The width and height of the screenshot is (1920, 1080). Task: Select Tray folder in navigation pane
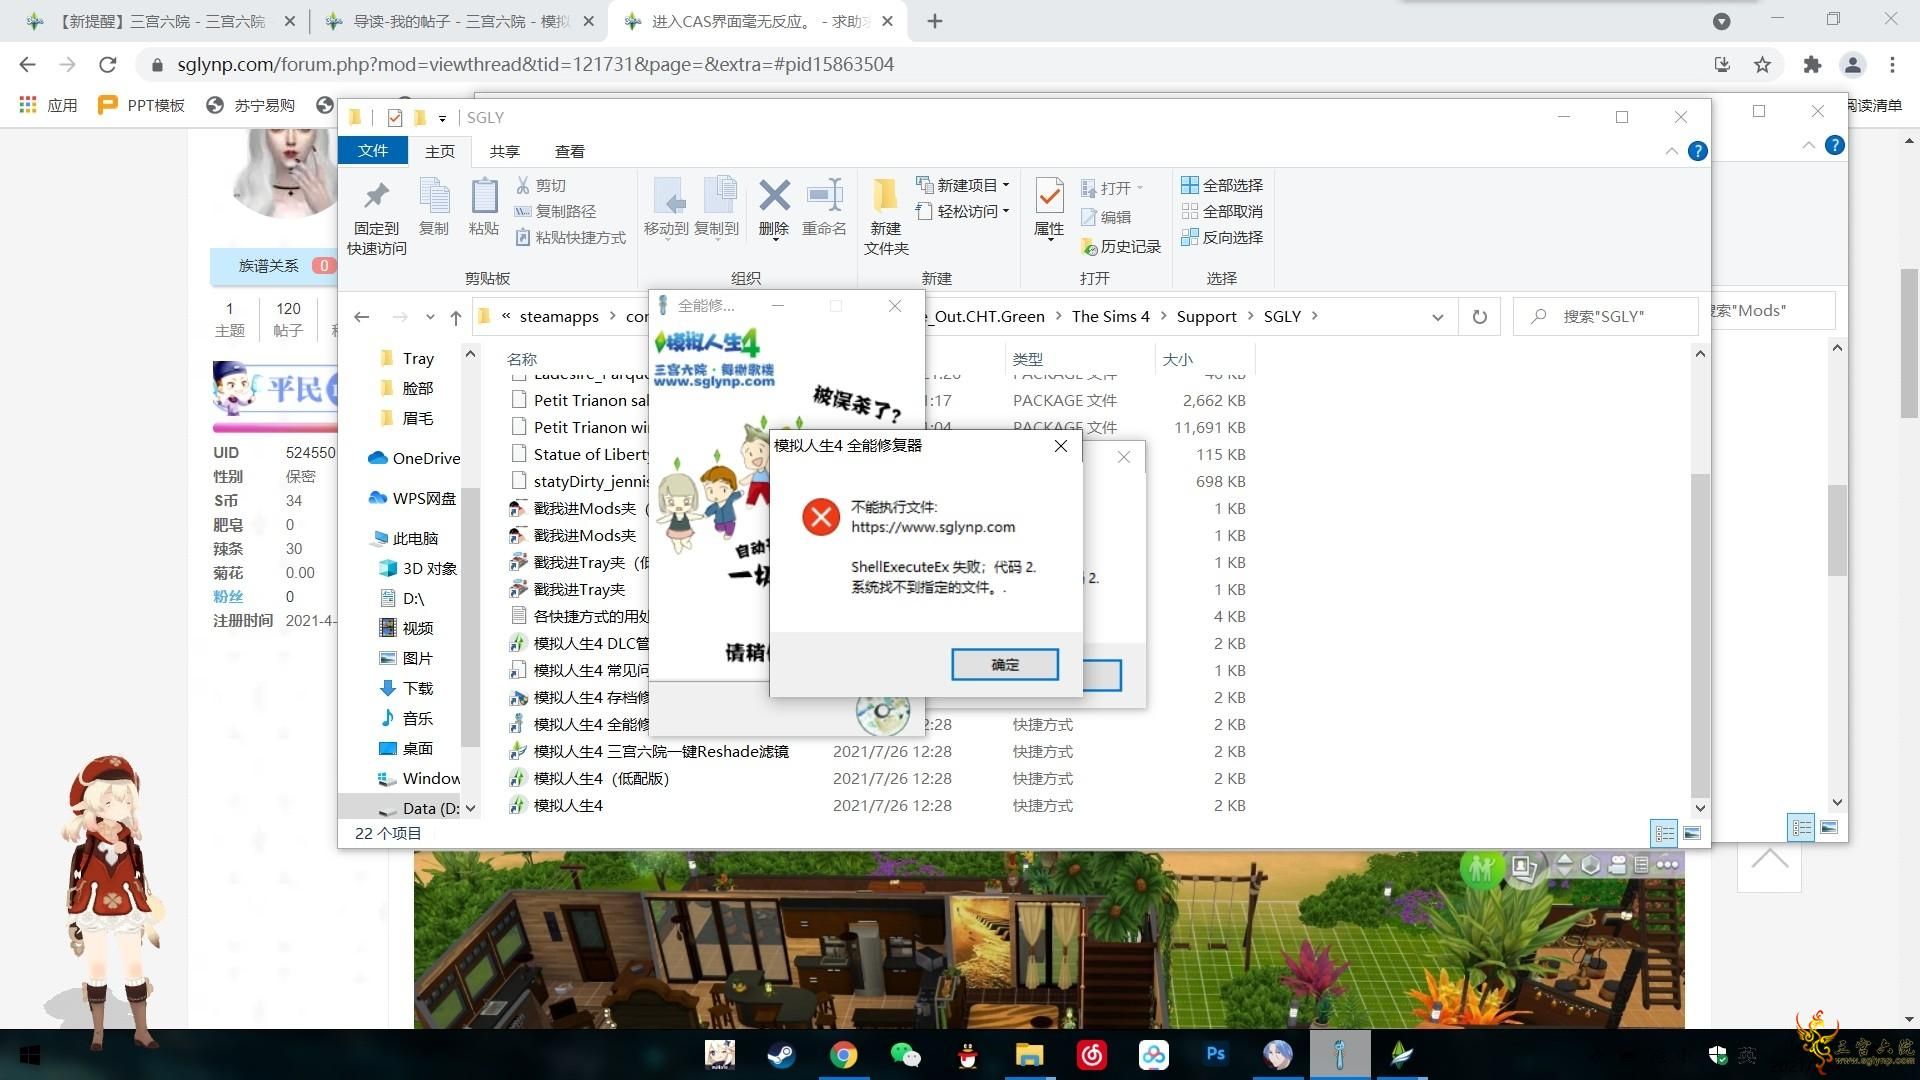click(418, 358)
